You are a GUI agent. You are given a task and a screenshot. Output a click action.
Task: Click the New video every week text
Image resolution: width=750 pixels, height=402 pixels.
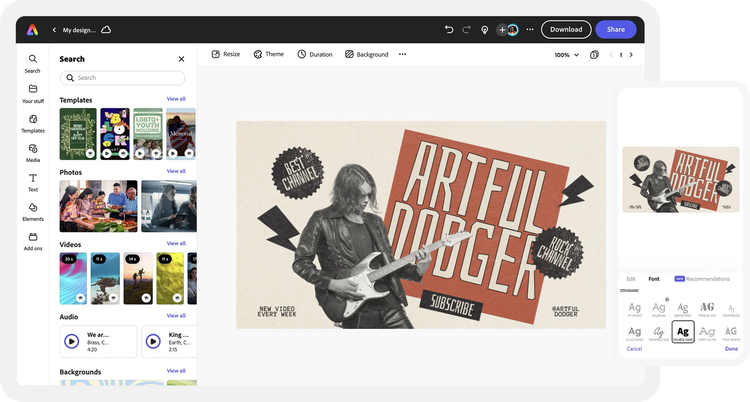pos(277,312)
